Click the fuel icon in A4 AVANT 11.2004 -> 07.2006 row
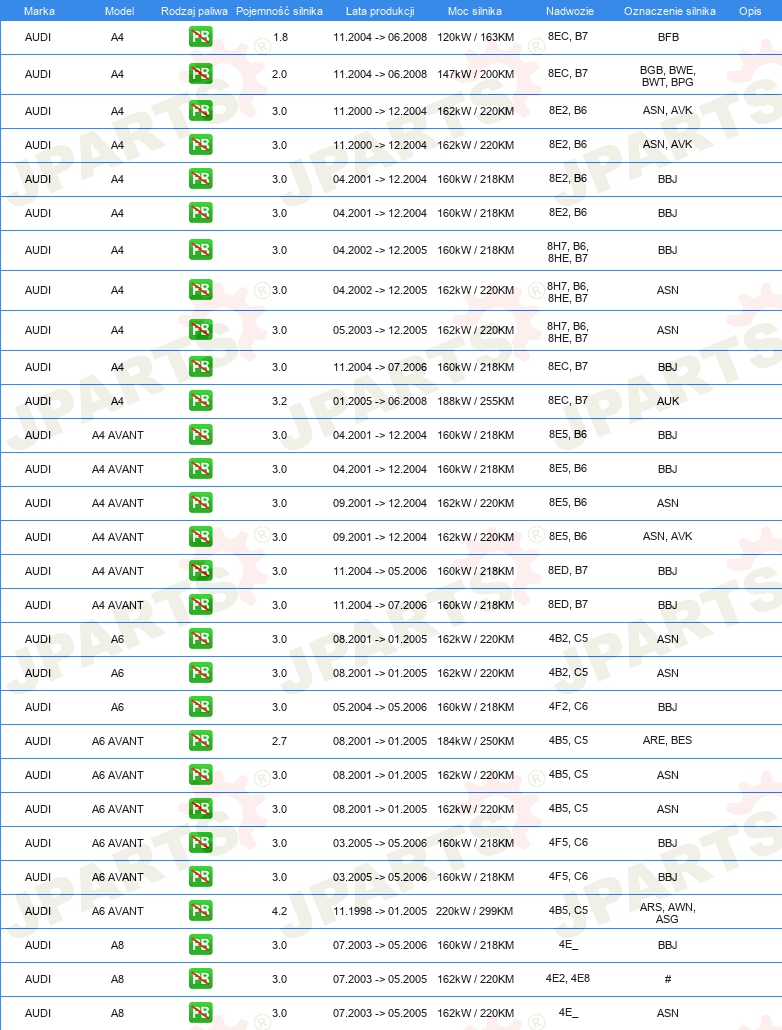This screenshot has width=782, height=1030. pos(200,604)
